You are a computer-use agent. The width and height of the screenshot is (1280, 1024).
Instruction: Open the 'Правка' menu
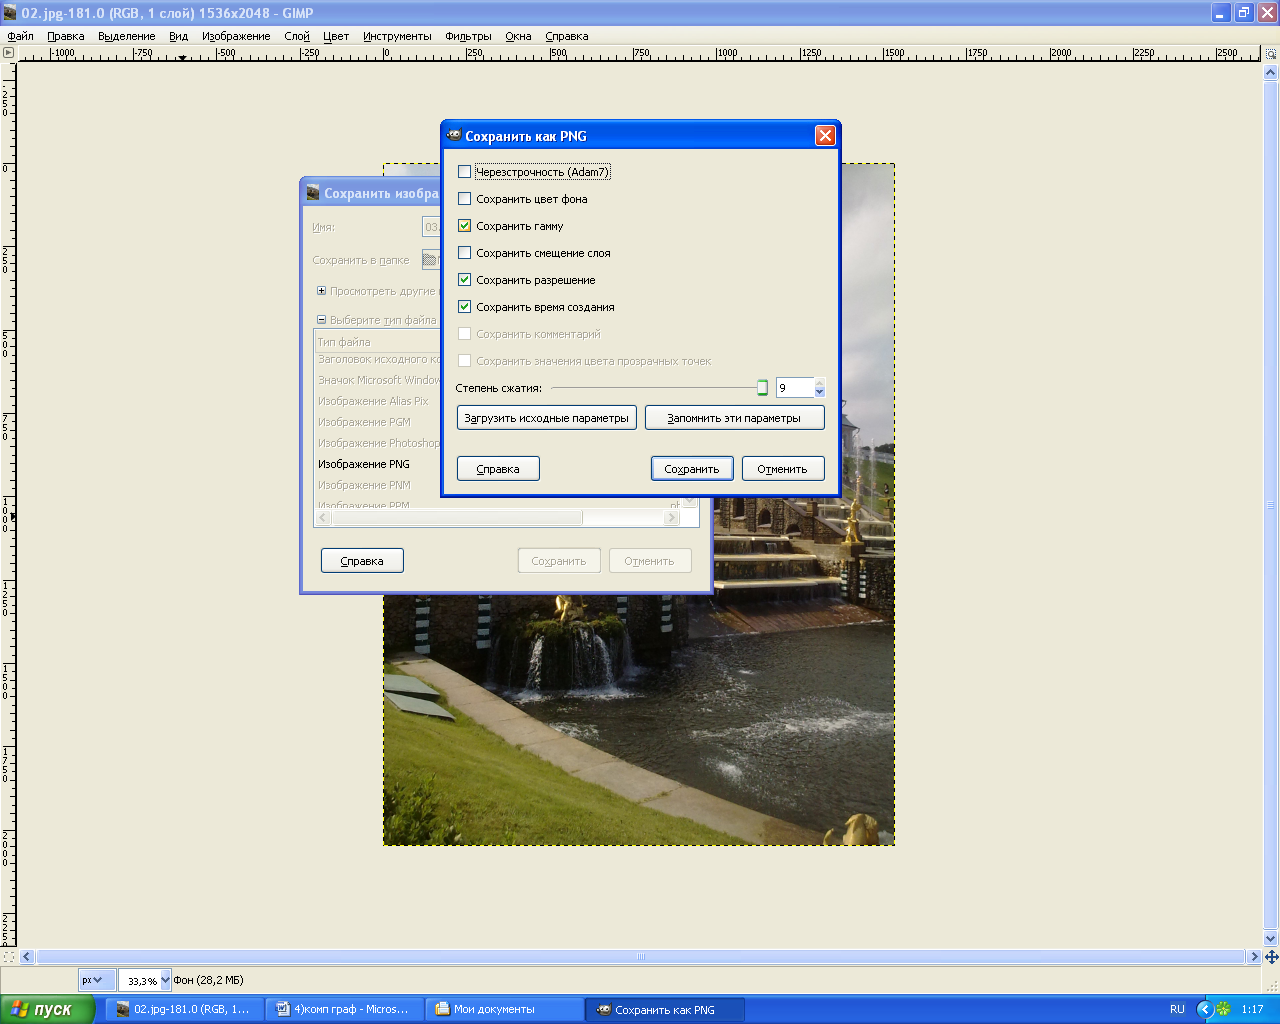[x=66, y=36]
